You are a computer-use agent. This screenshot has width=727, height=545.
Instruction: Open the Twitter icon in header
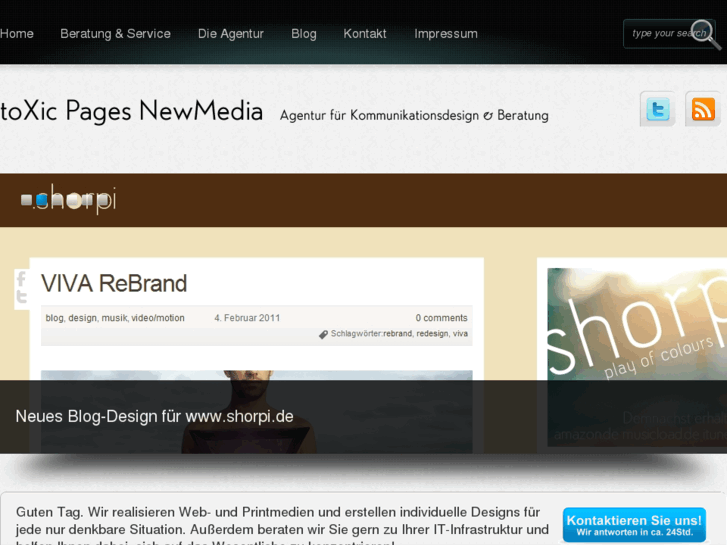(658, 109)
